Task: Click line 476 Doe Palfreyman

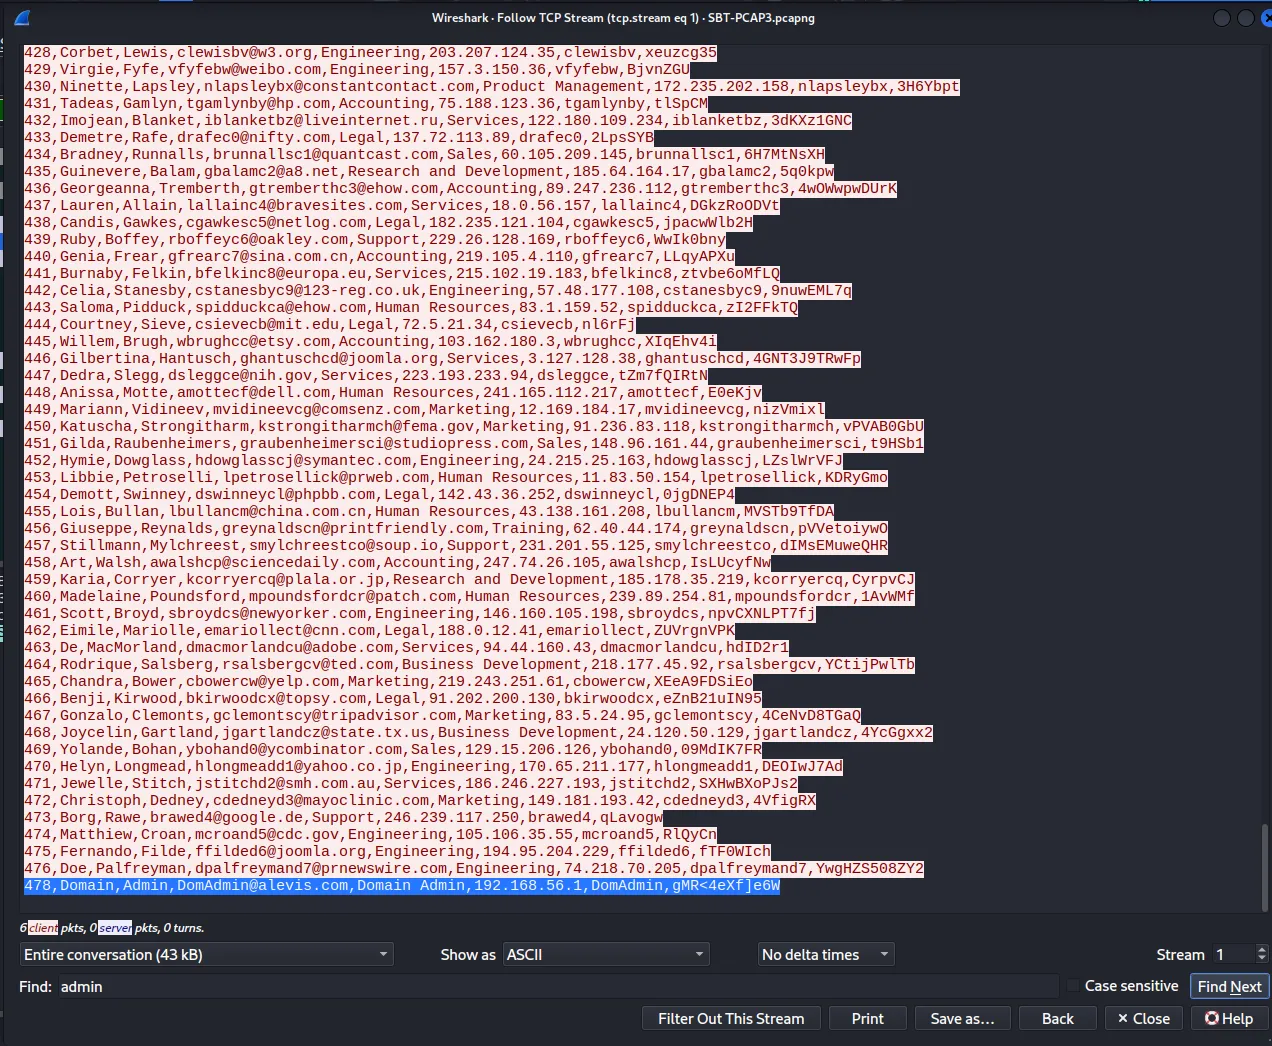Action: [x=474, y=868]
